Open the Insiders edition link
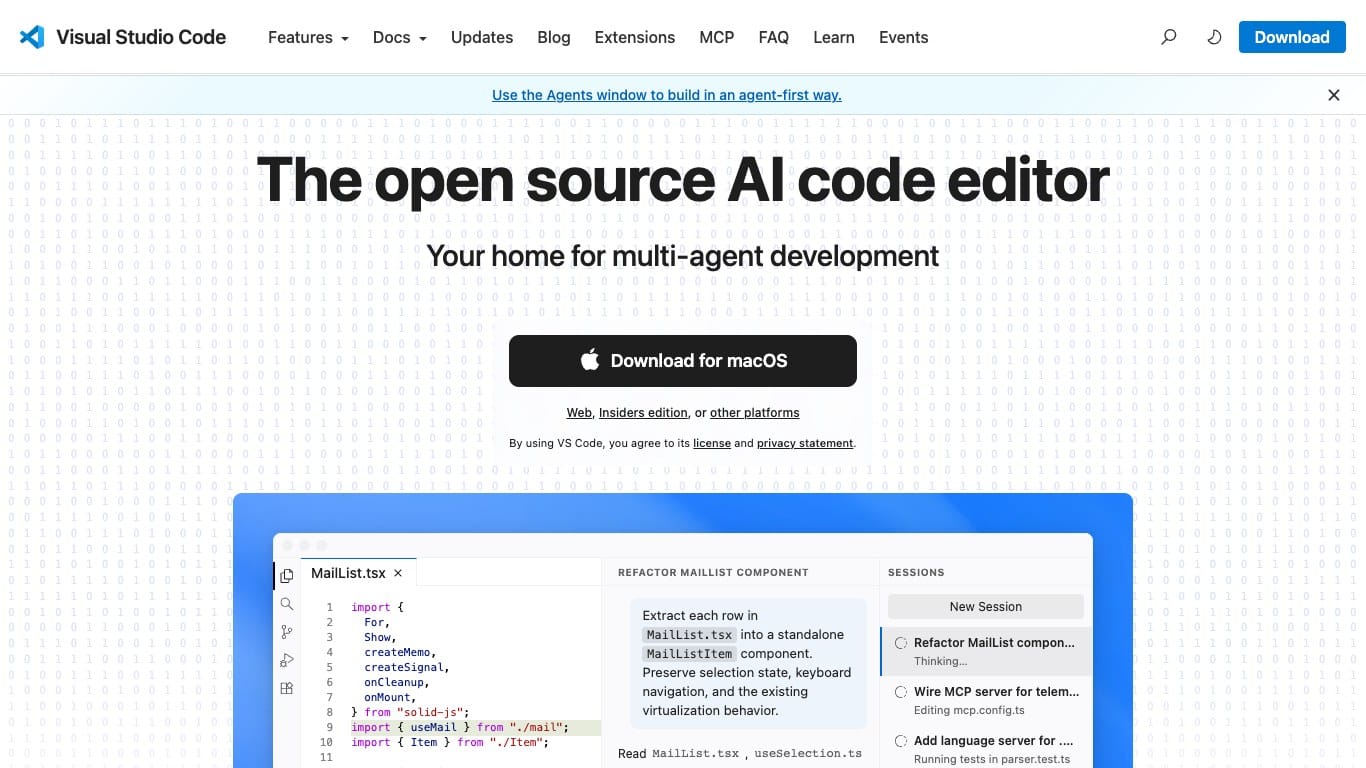This screenshot has width=1366, height=768. pos(643,413)
